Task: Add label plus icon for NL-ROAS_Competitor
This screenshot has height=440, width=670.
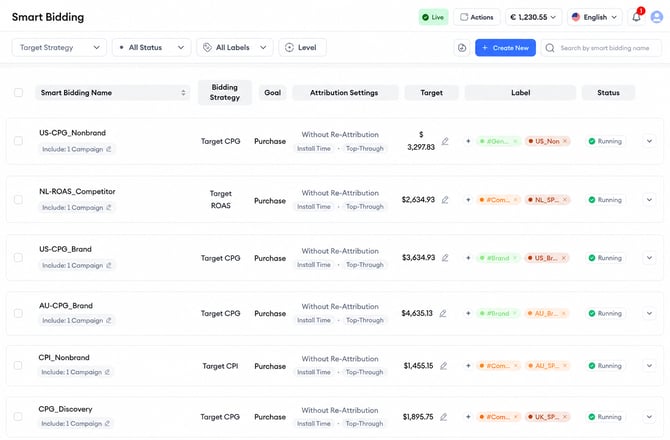Action: tap(468, 199)
